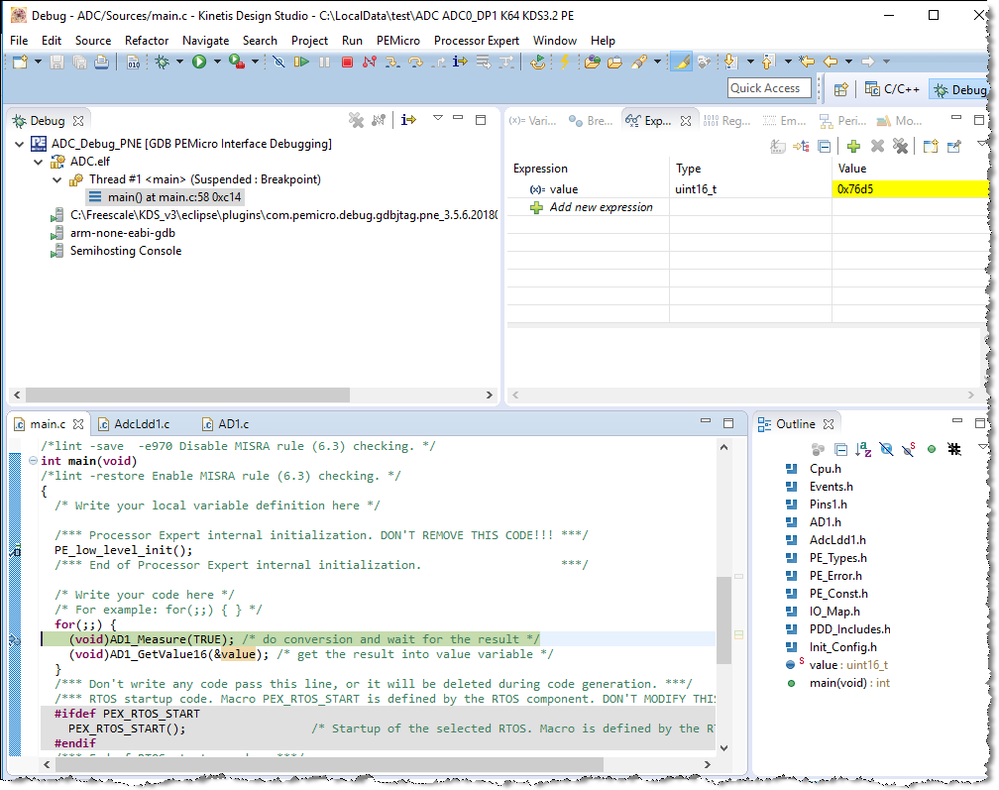
Task: Click Add new expression row
Action: (601, 207)
